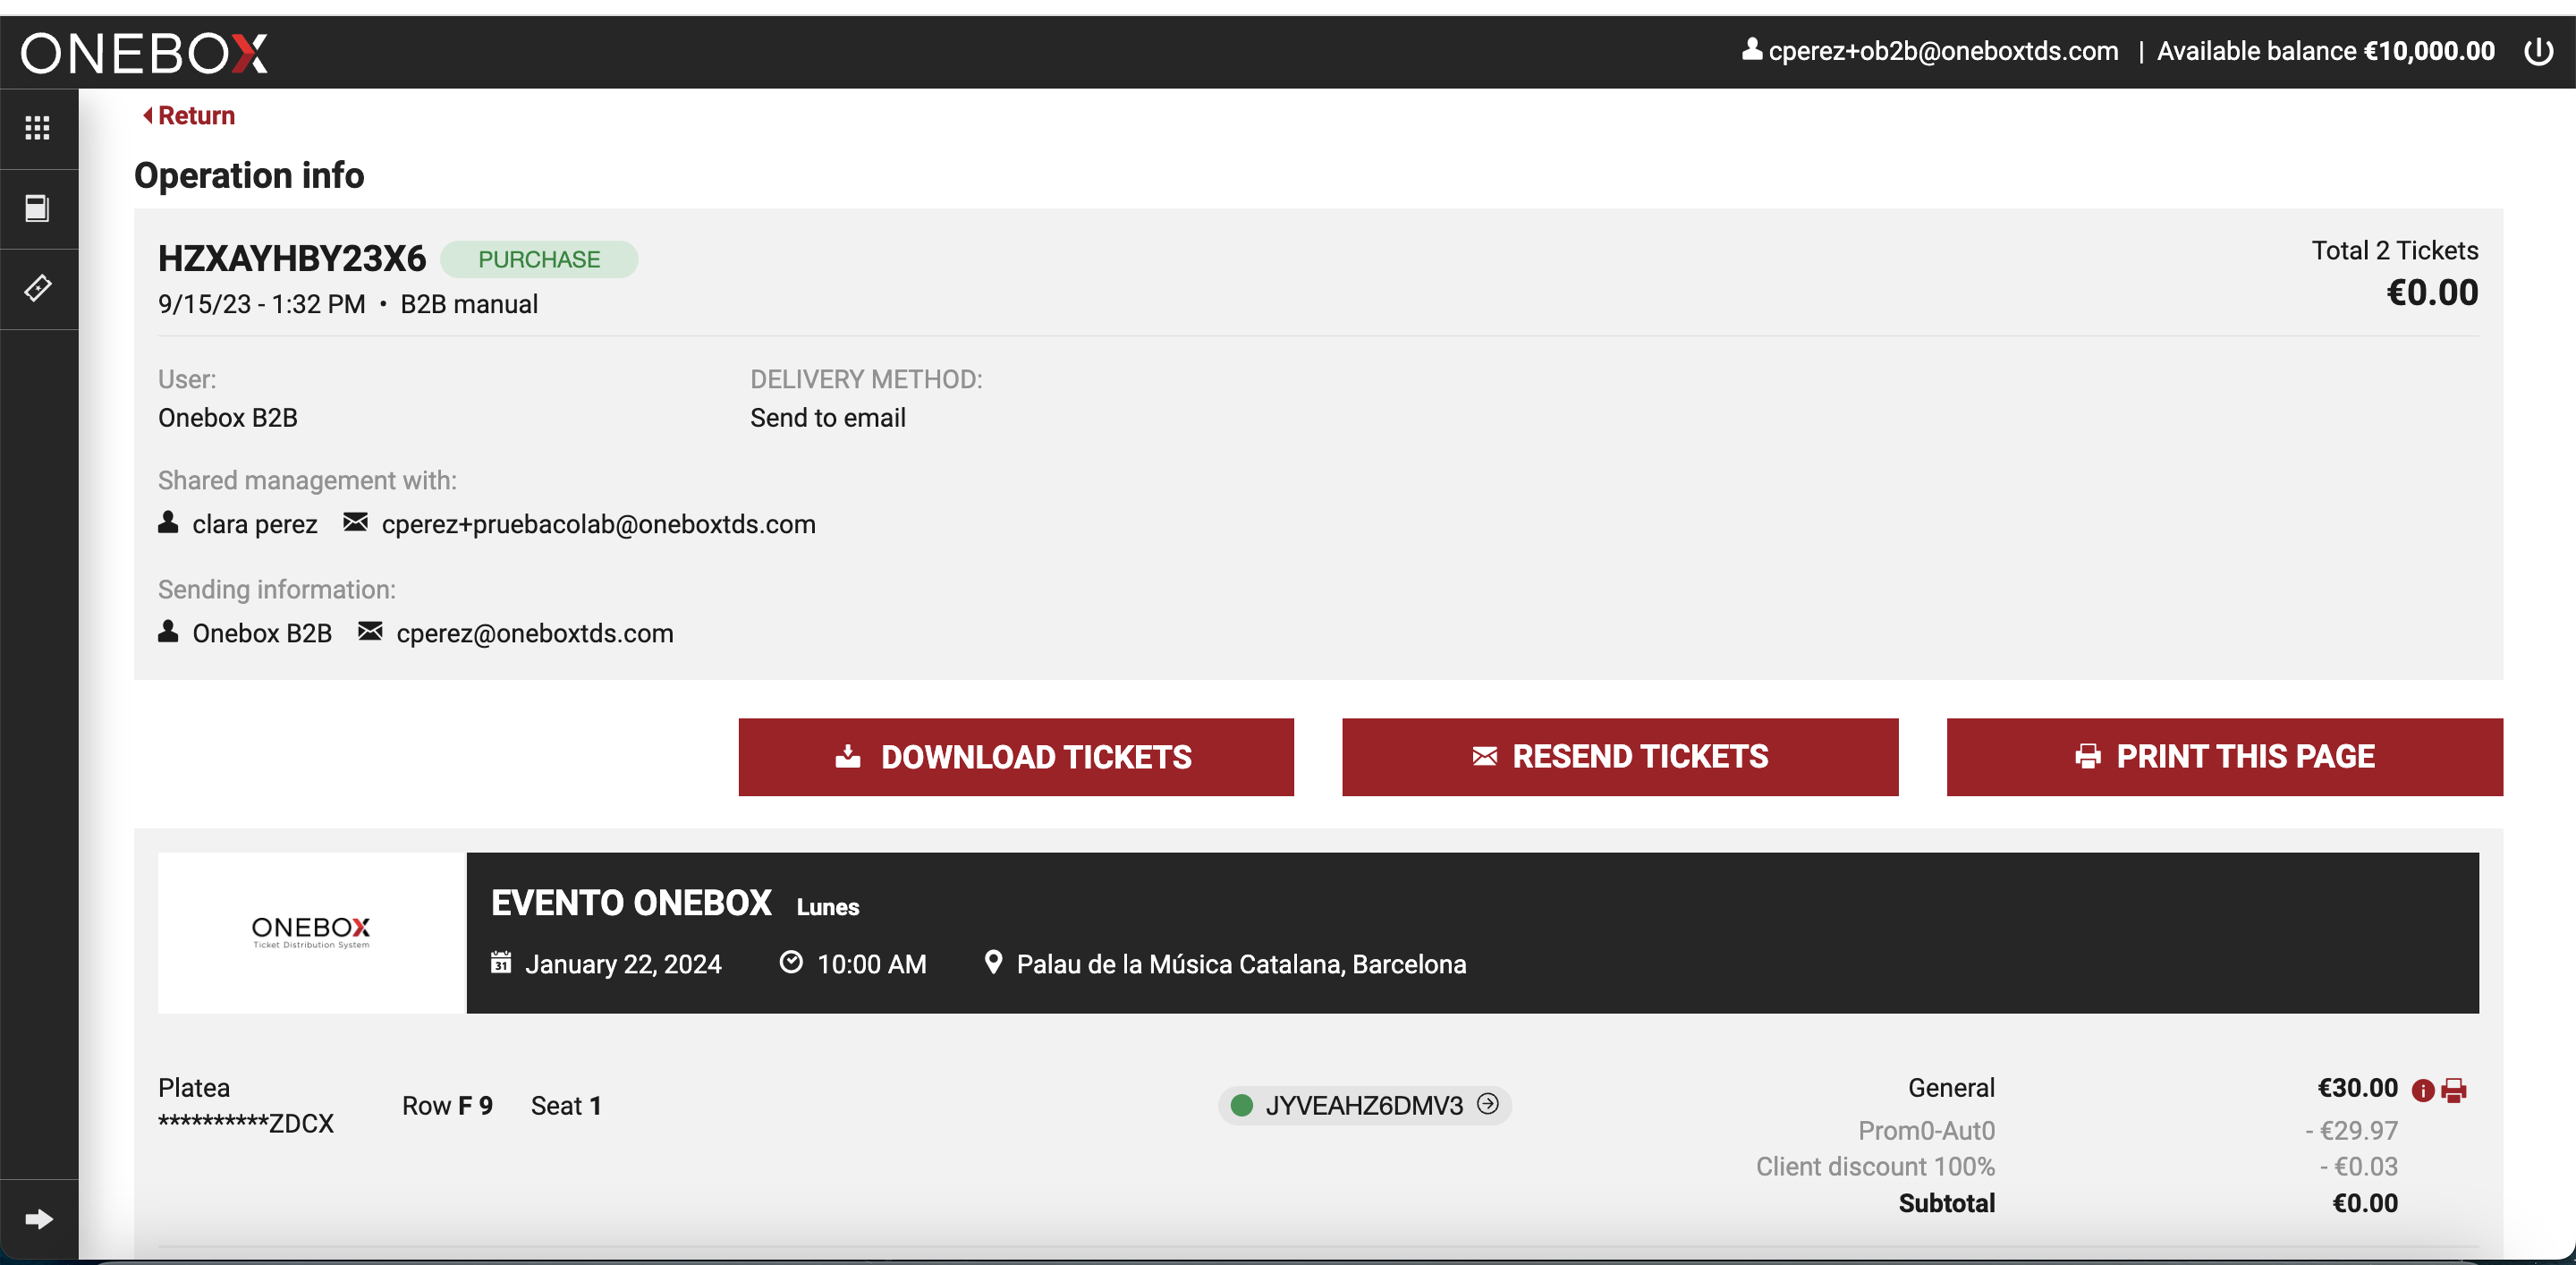
Task: Click the 9/15/23 - 1:32 PM date
Action: point(262,304)
